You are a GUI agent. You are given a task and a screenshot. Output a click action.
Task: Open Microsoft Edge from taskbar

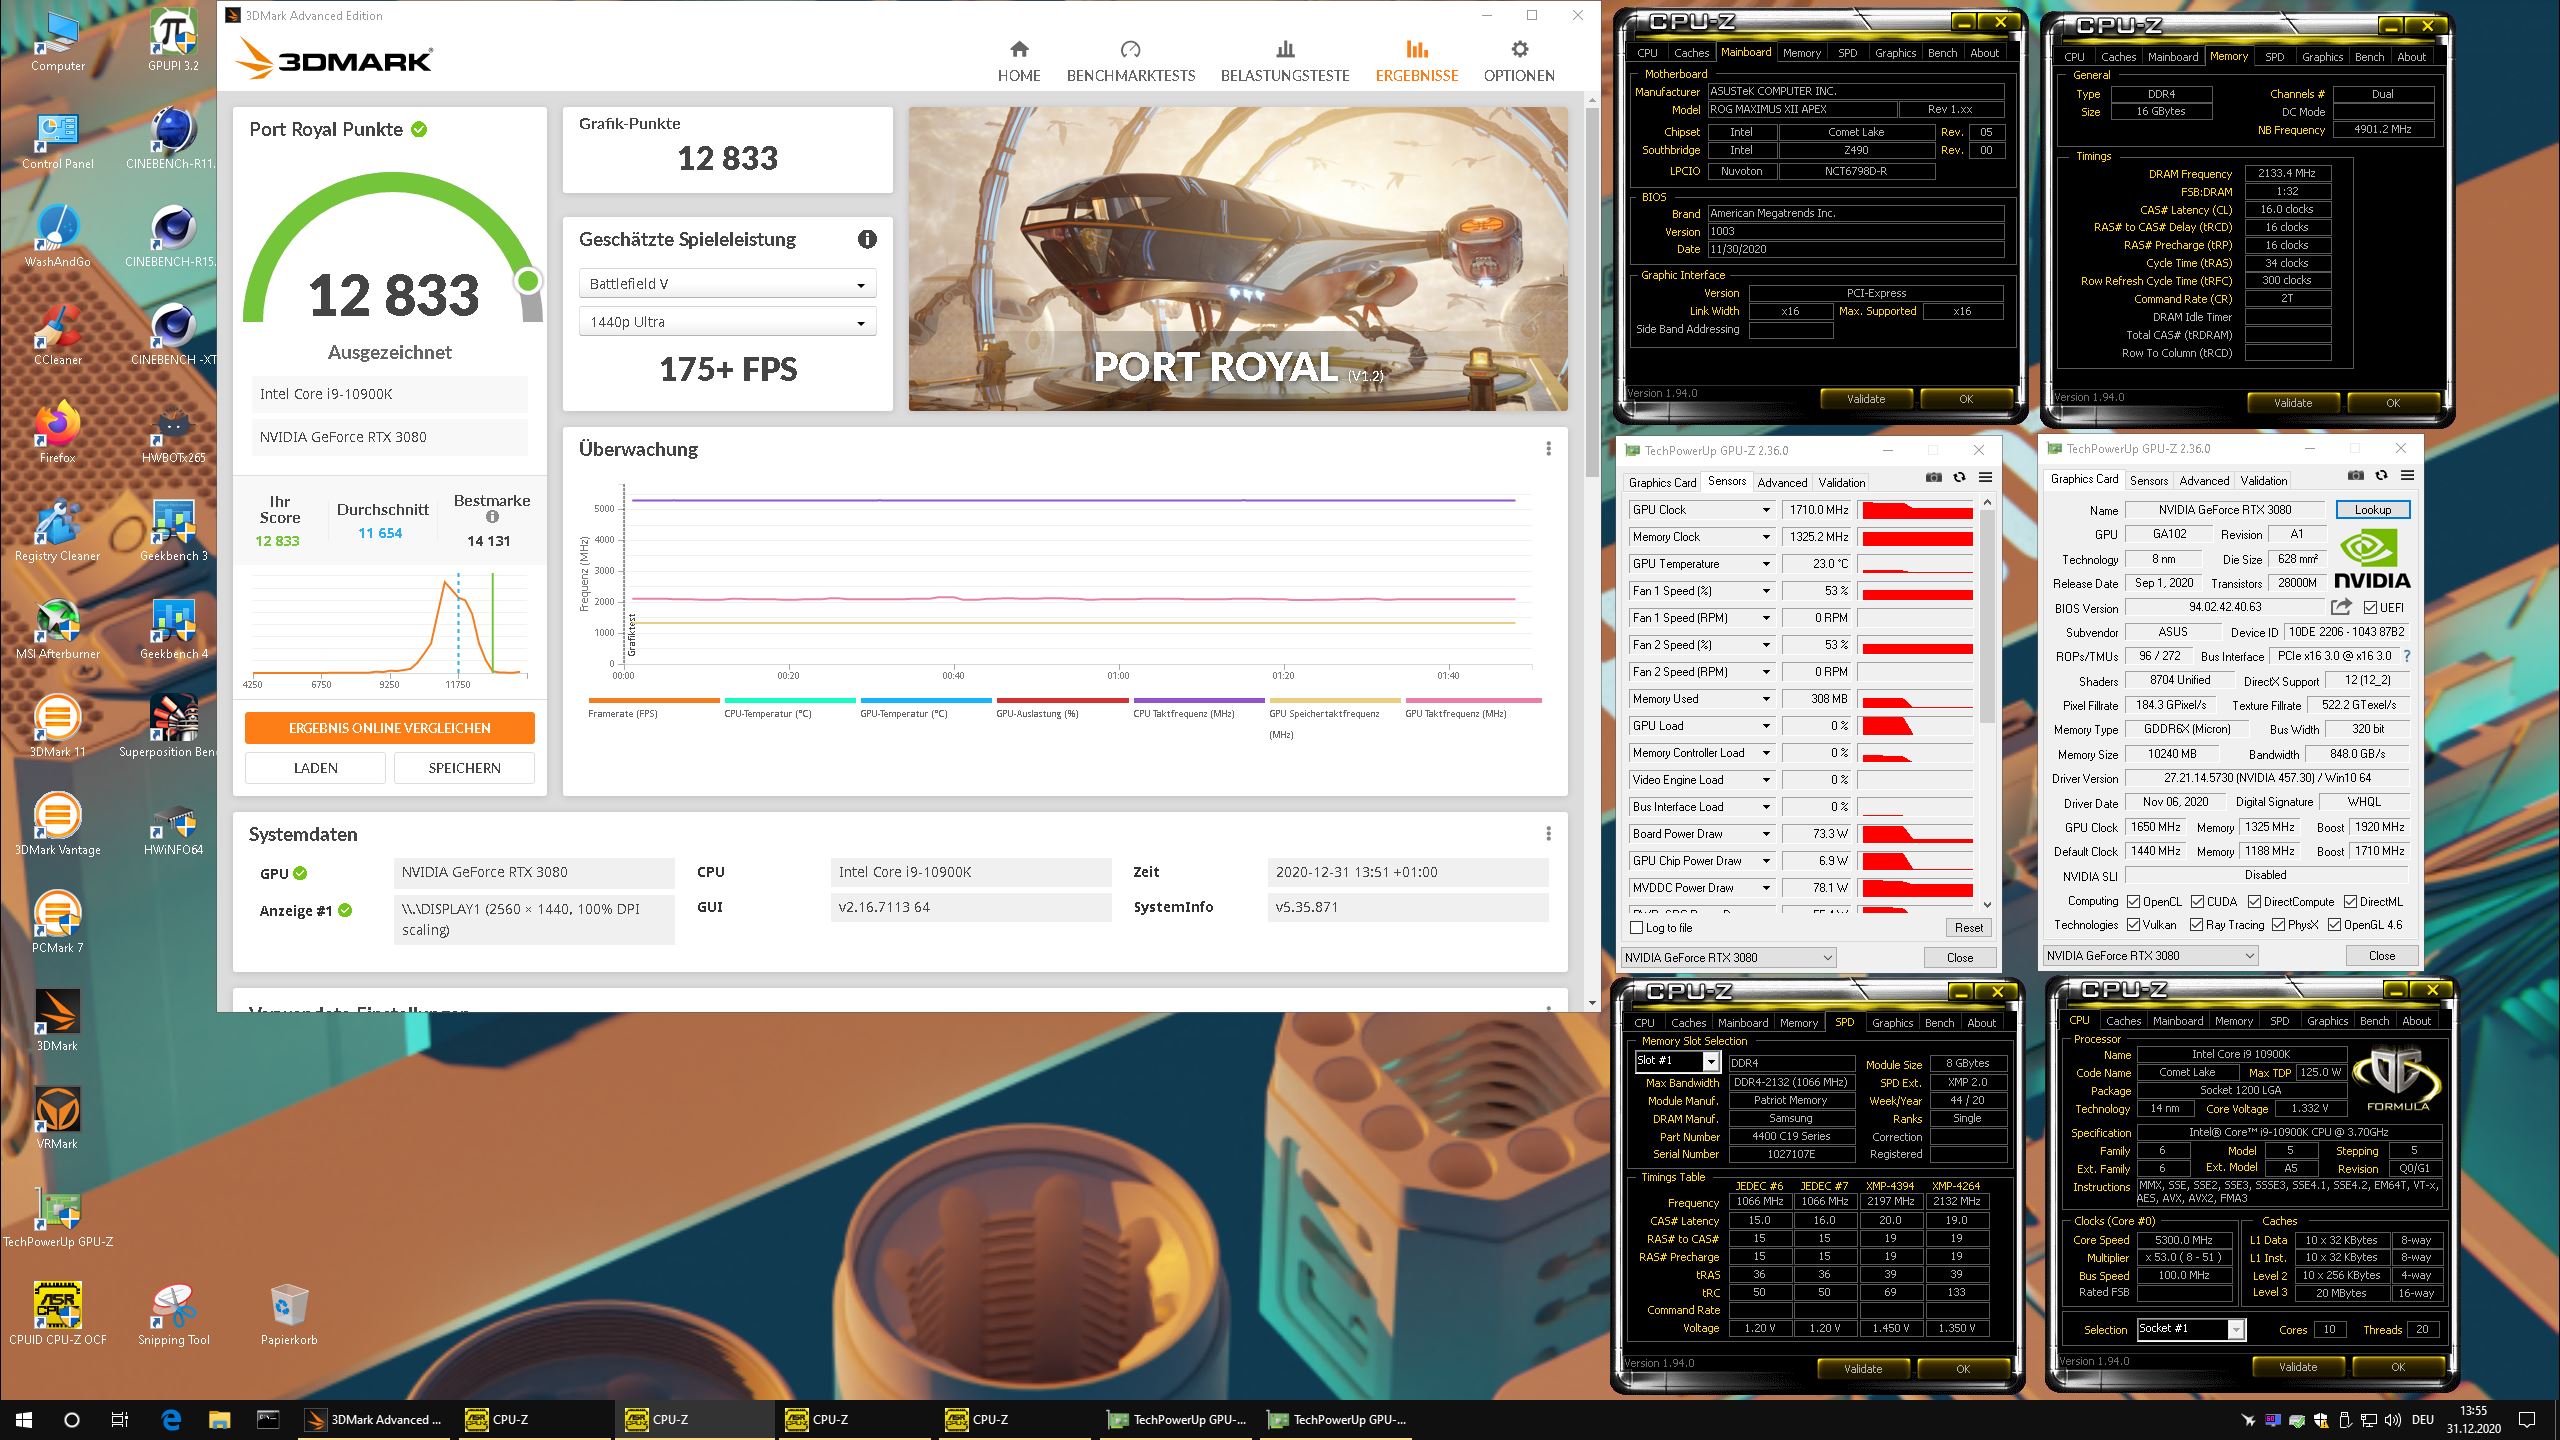click(x=171, y=1419)
